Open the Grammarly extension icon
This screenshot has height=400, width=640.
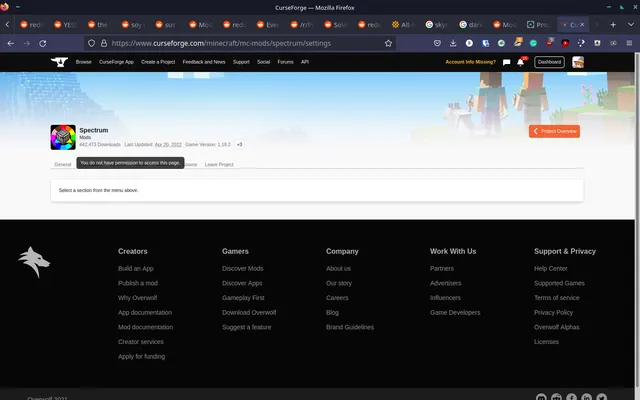tap(533, 43)
